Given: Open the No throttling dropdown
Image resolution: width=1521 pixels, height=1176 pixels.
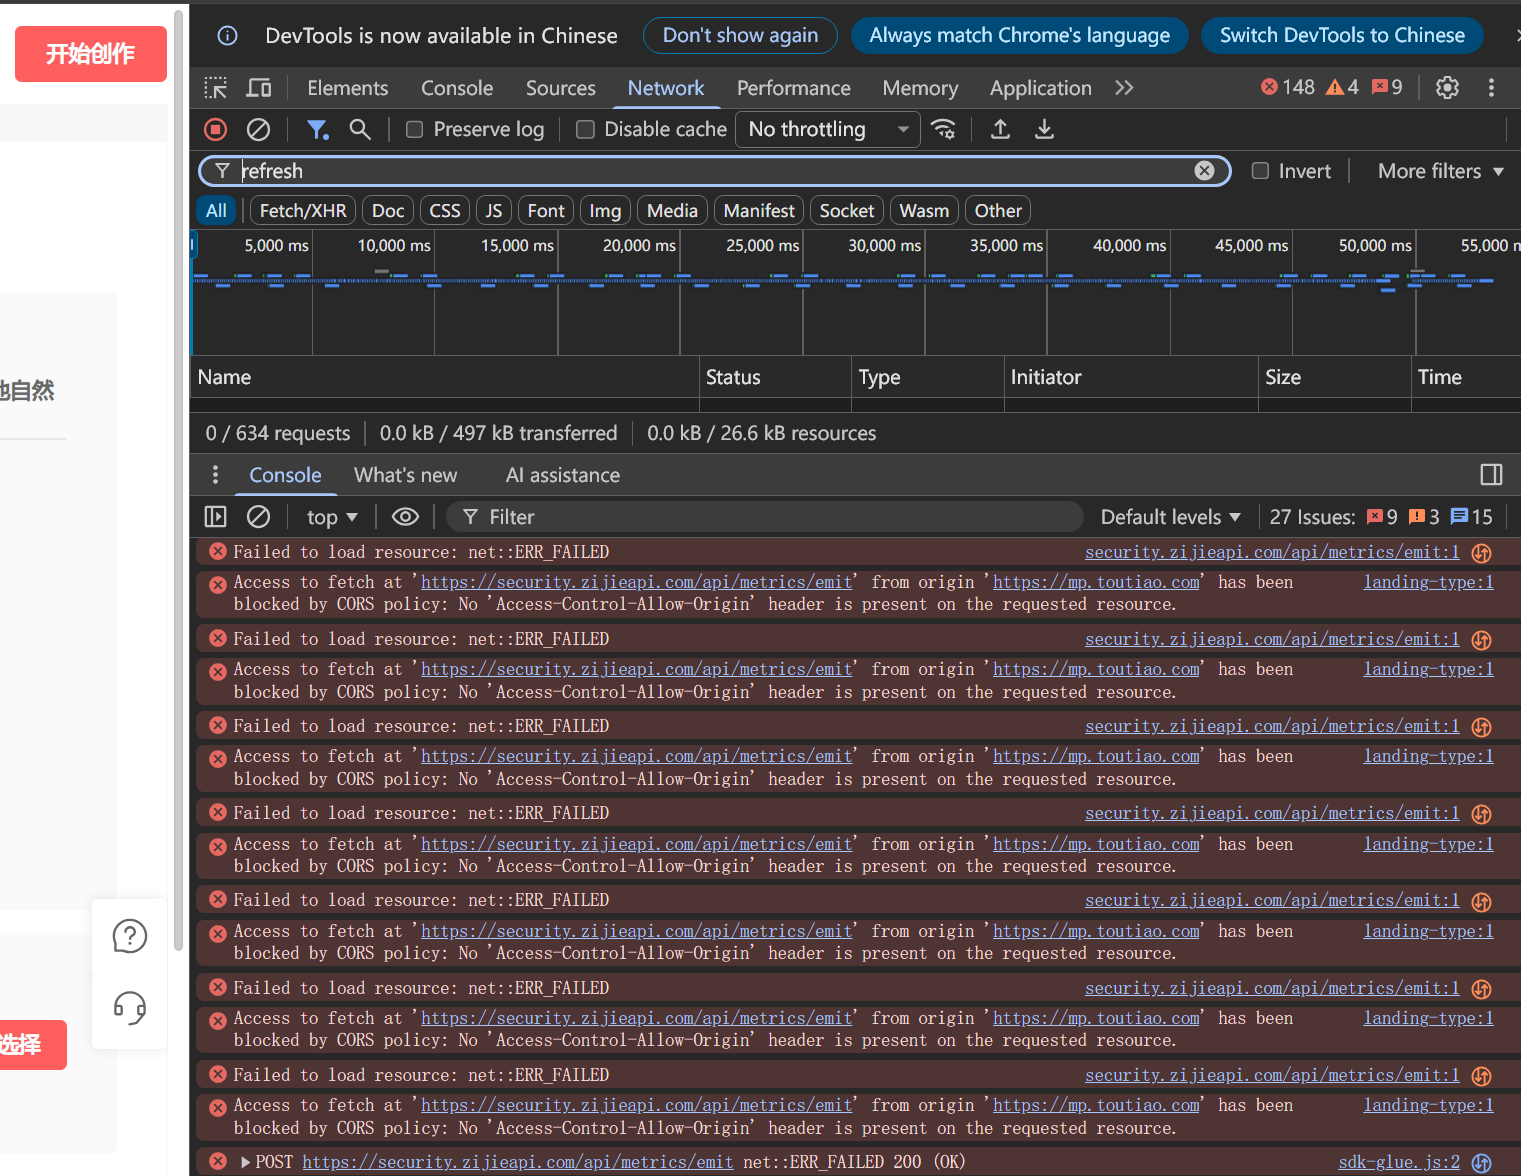Looking at the screenshot, I should click(x=828, y=129).
